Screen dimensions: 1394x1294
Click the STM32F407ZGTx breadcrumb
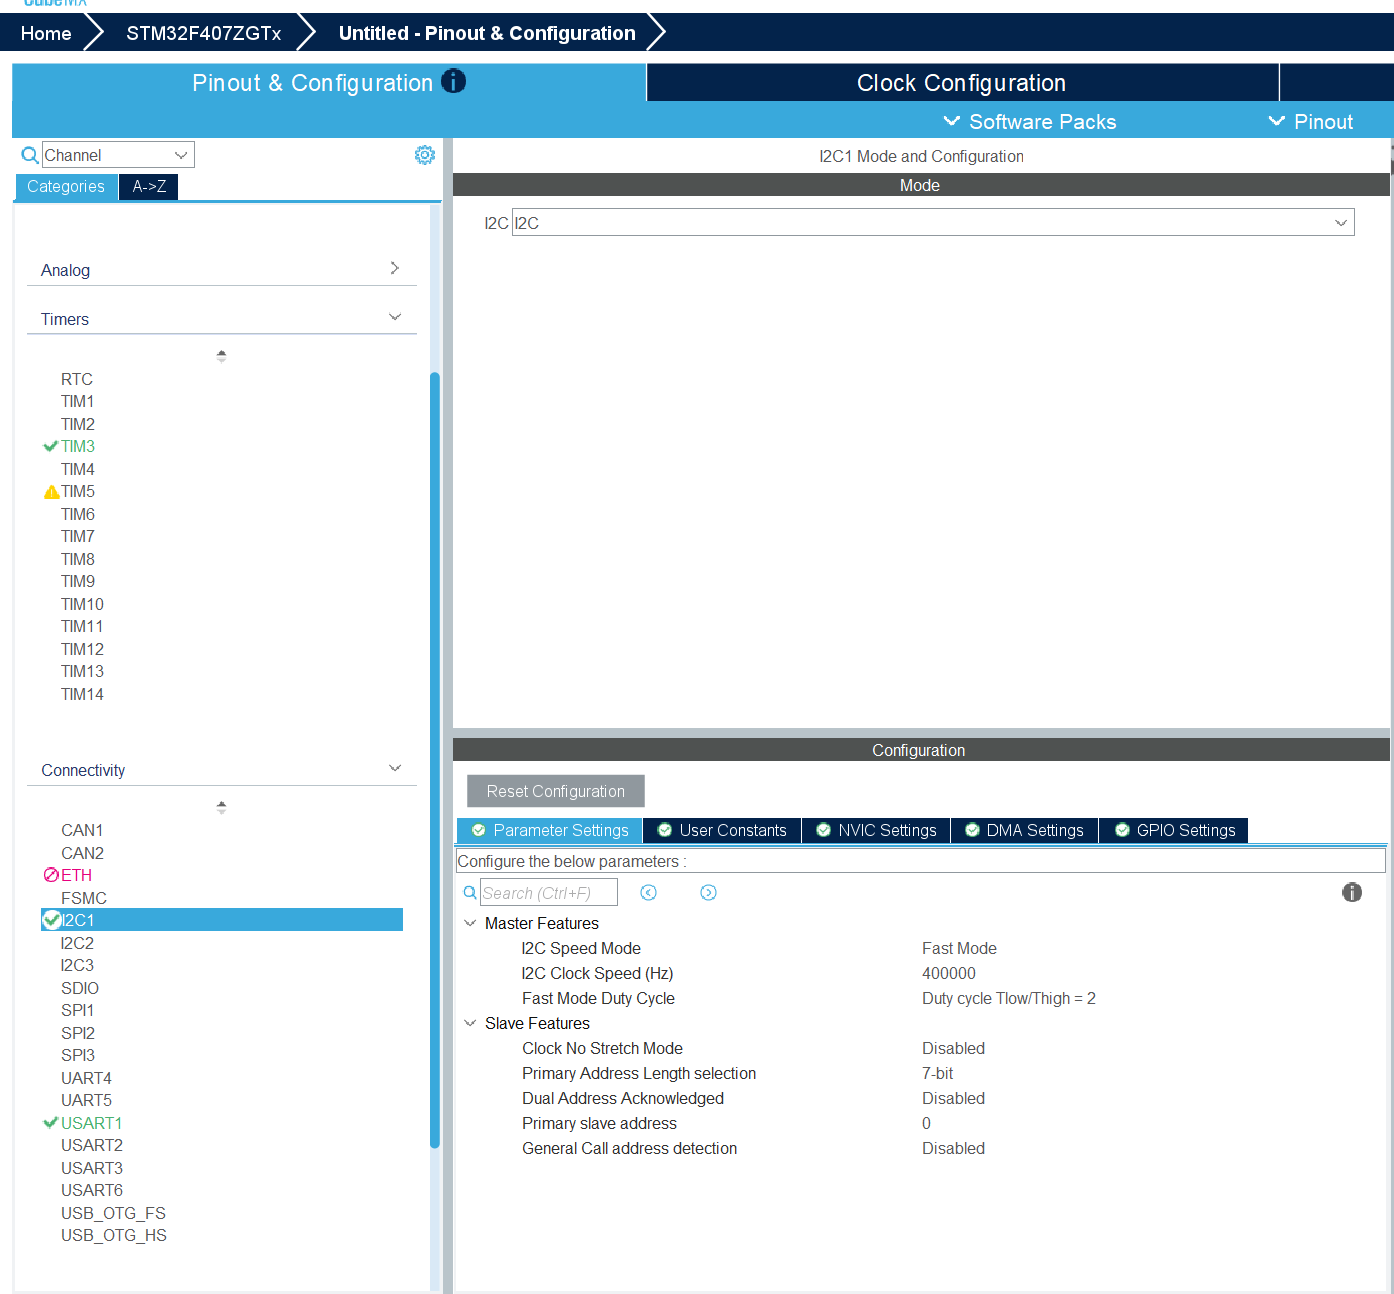(x=204, y=33)
